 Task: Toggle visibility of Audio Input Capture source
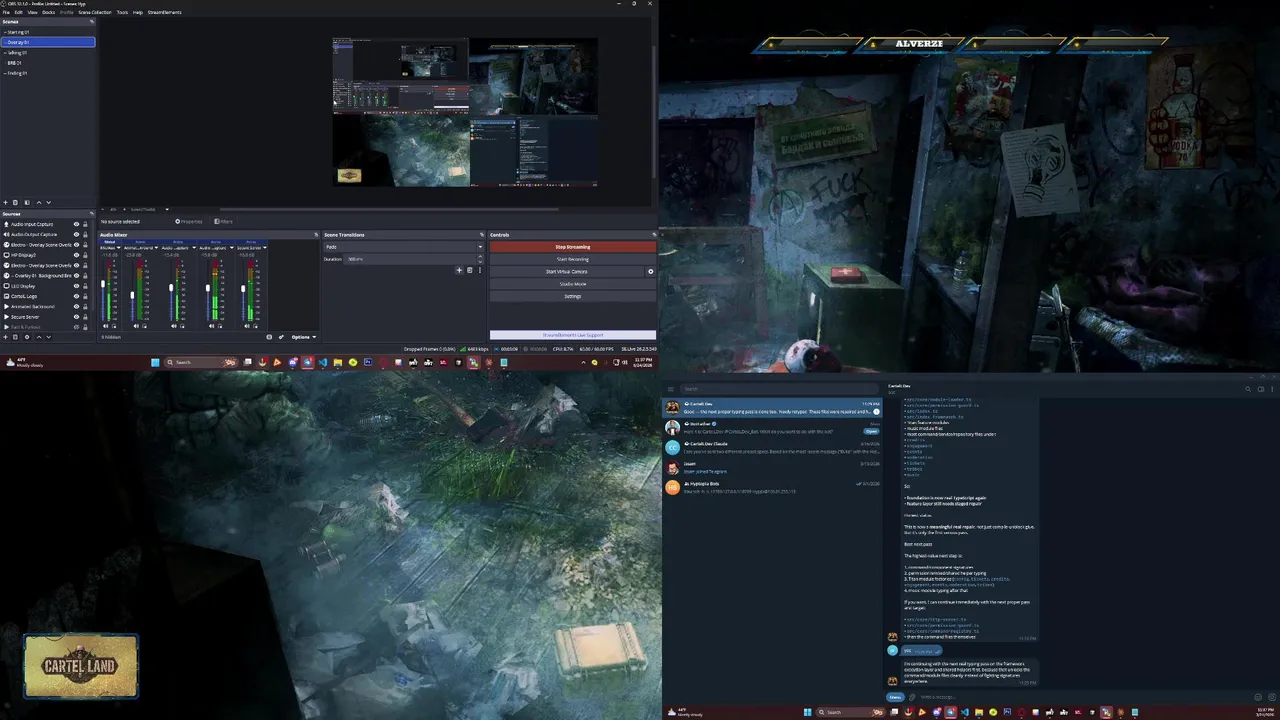coord(76,224)
